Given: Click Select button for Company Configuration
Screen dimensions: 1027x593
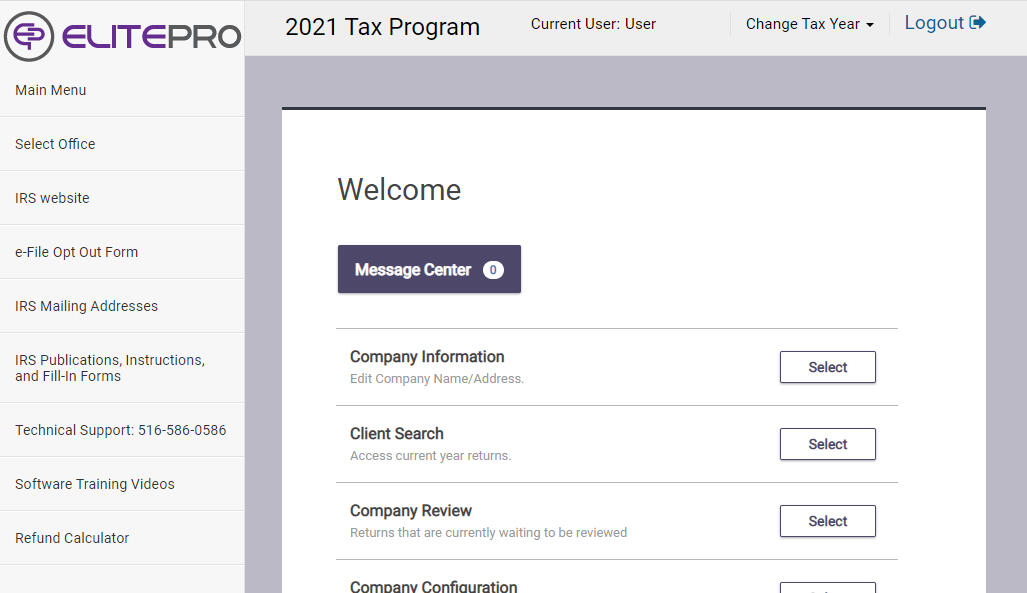Looking at the screenshot, I should pyautogui.click(x=827, y=588).
